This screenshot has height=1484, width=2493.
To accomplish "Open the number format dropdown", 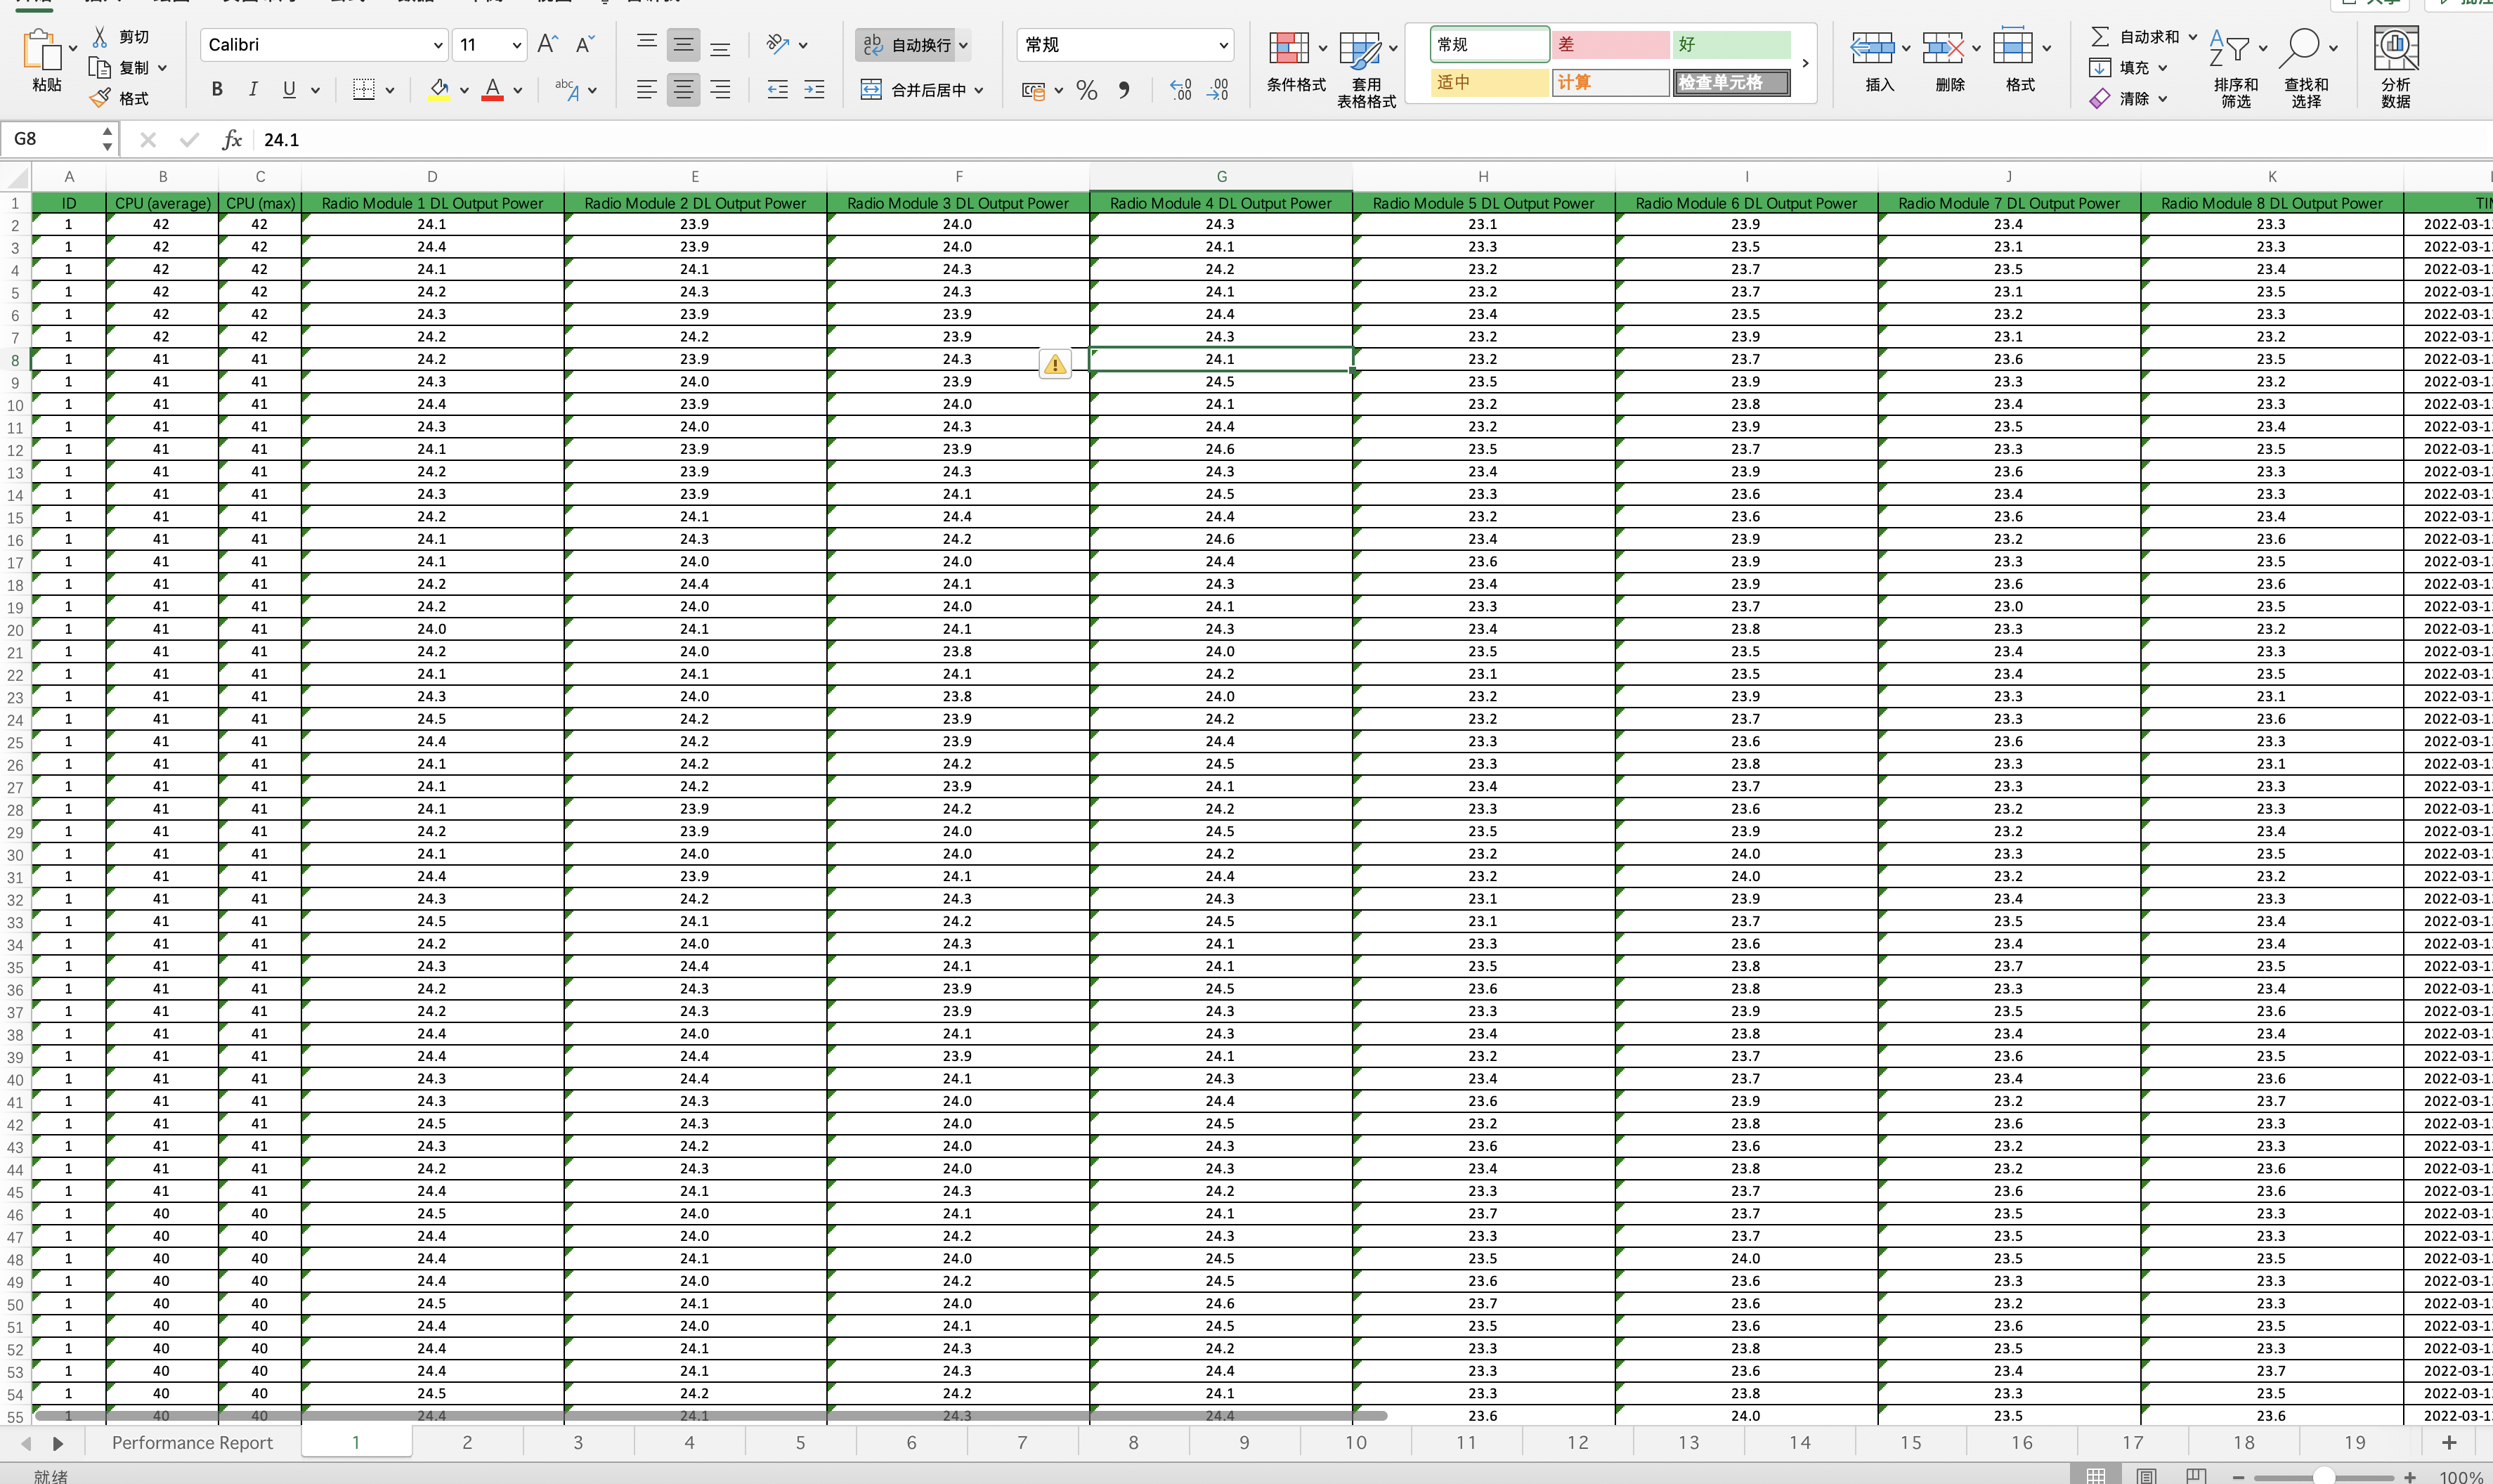I will tap(1222, 45).
